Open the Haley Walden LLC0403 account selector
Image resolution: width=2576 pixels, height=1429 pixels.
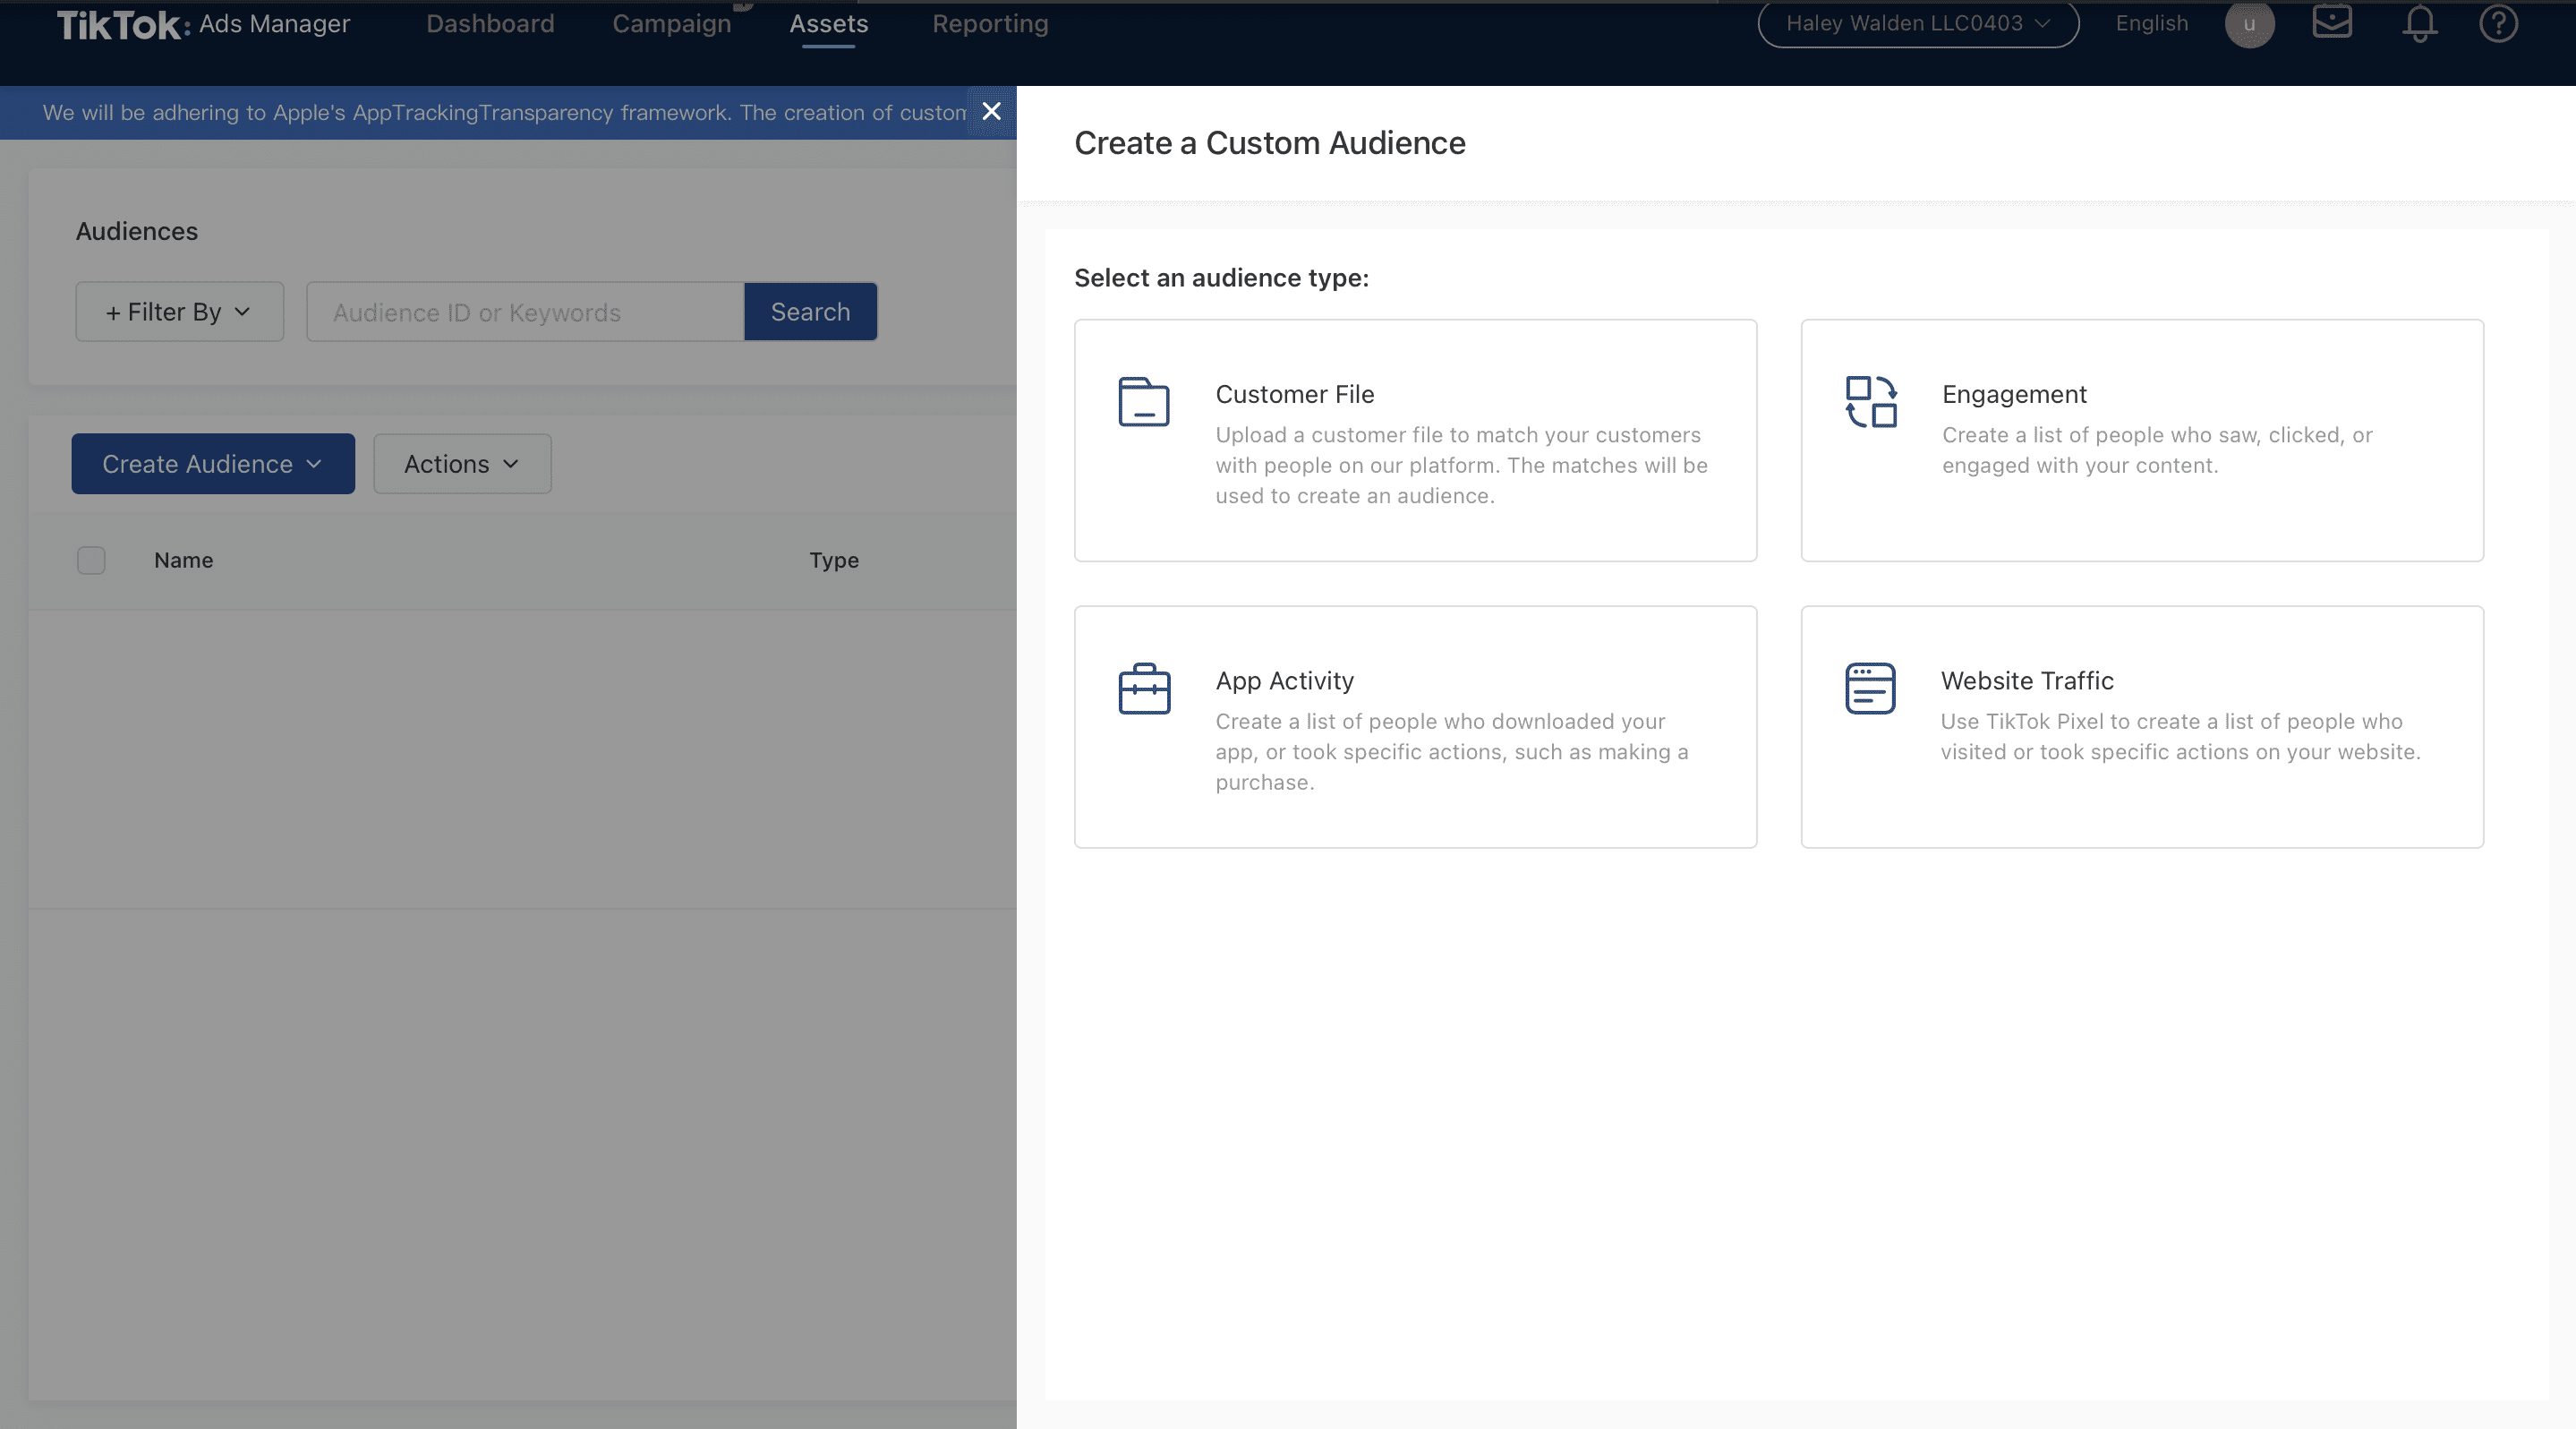[1917, 23]
